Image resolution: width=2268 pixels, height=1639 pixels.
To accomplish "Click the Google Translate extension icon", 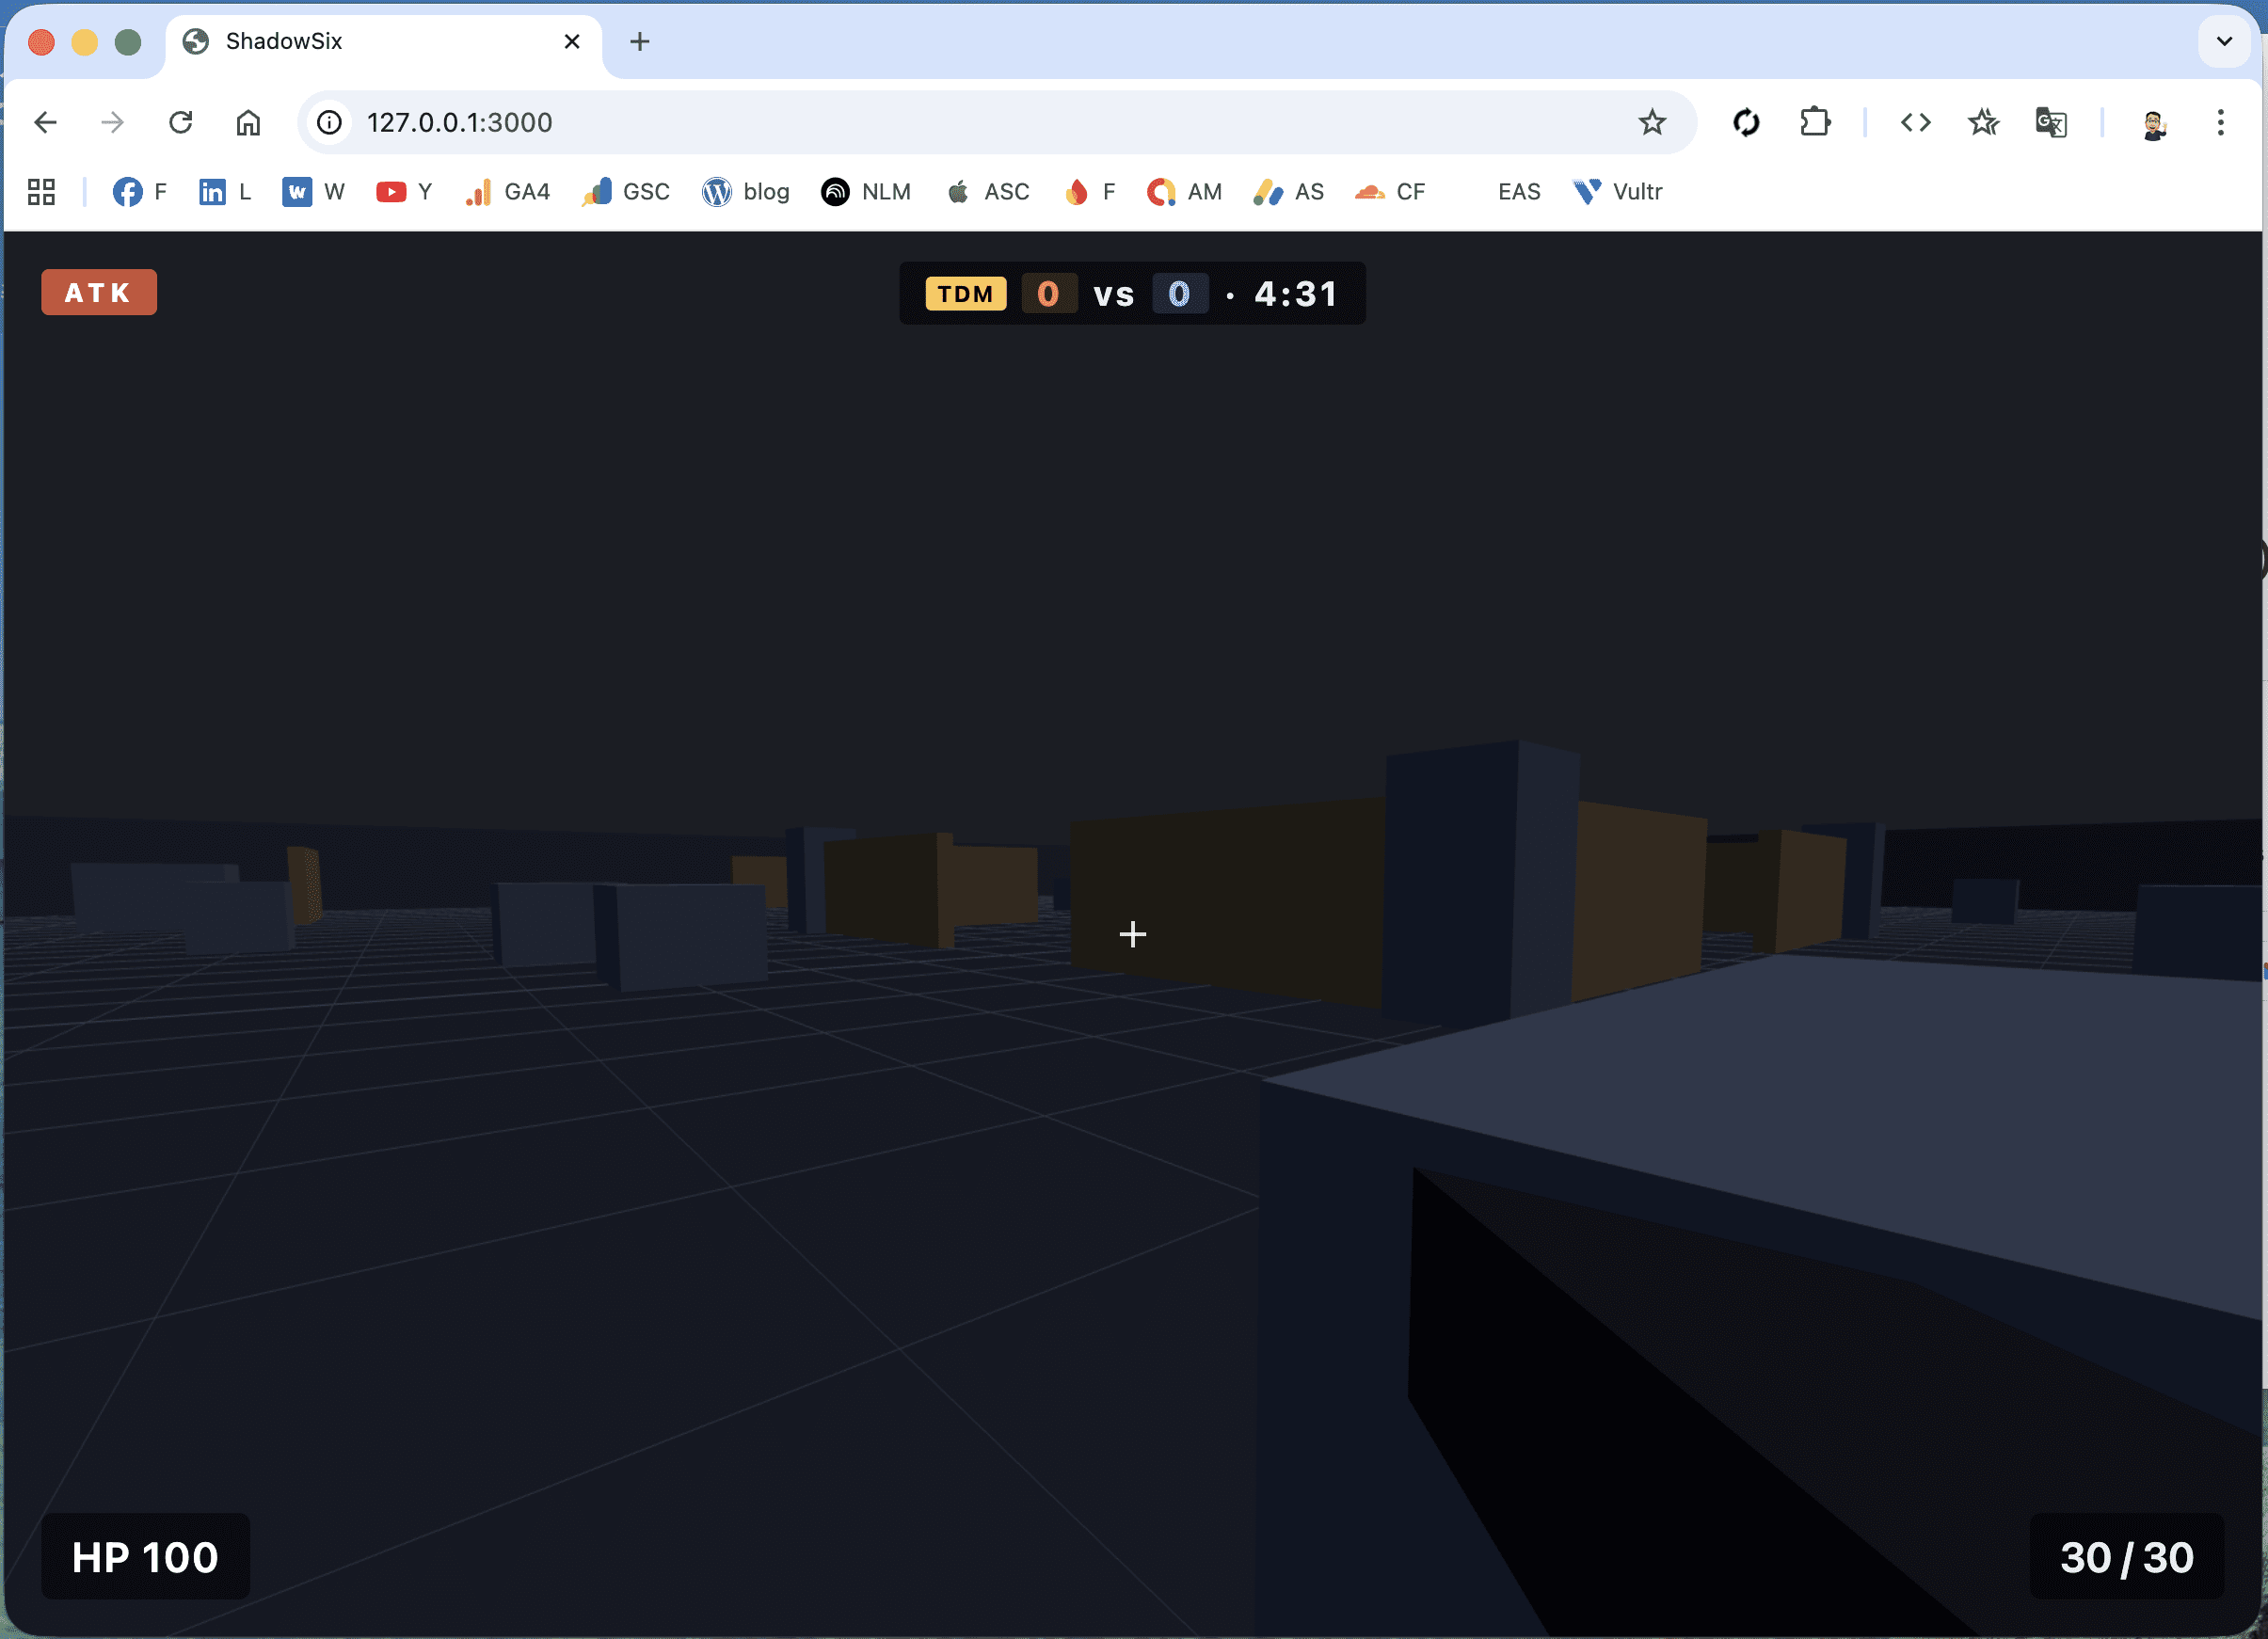I will coord(2050,122).
